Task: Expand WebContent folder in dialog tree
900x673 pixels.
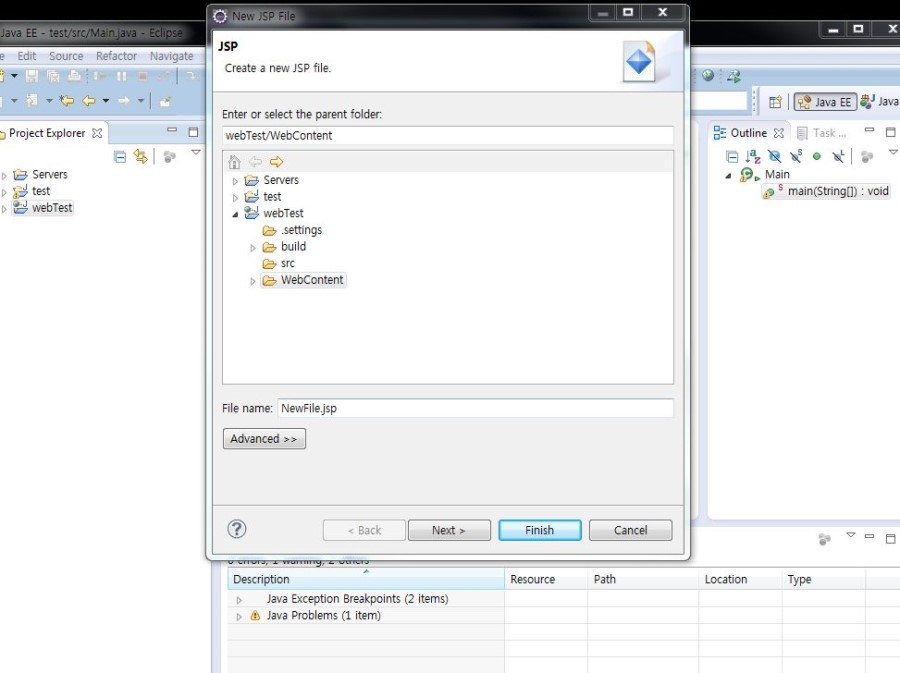Action: point(253,281)
